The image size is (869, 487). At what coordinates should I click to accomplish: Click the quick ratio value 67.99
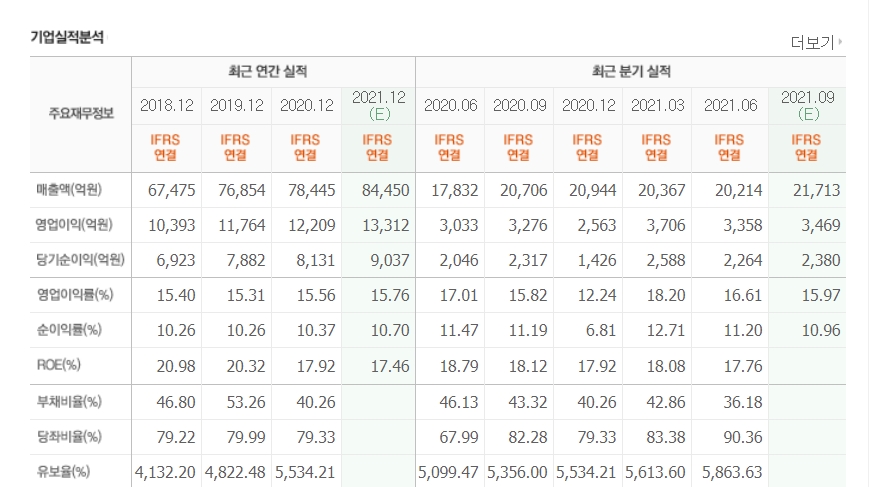tap(459, 437)
